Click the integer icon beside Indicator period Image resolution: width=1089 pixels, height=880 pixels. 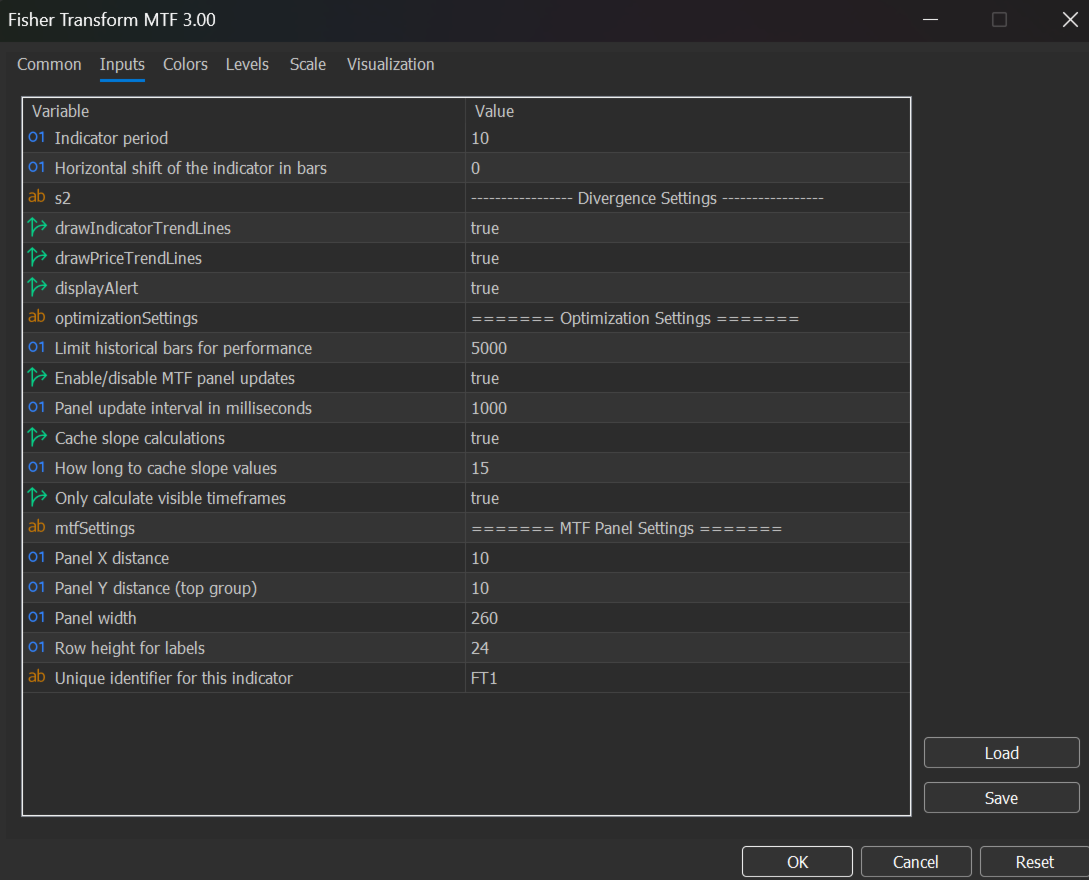pyautogui.click(x=37, y=138)
